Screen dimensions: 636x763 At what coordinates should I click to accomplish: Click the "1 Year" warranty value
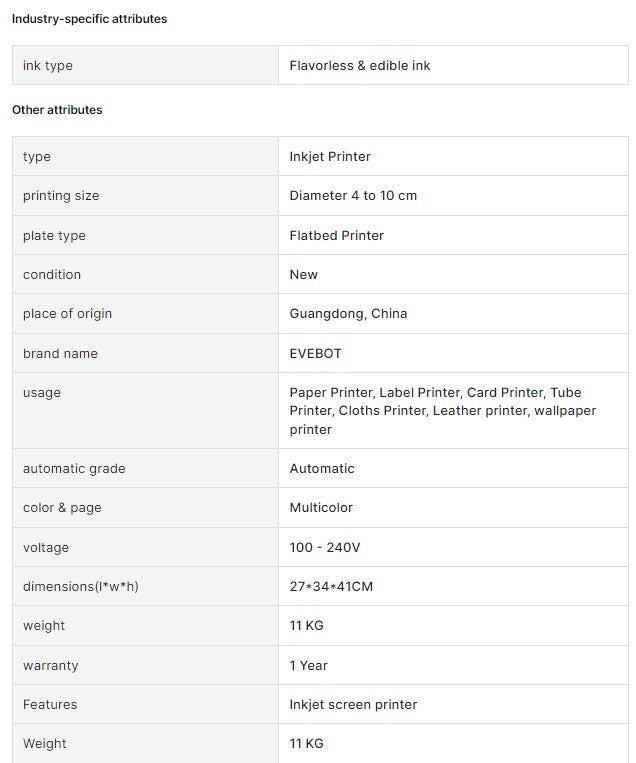tap(309, 666)
